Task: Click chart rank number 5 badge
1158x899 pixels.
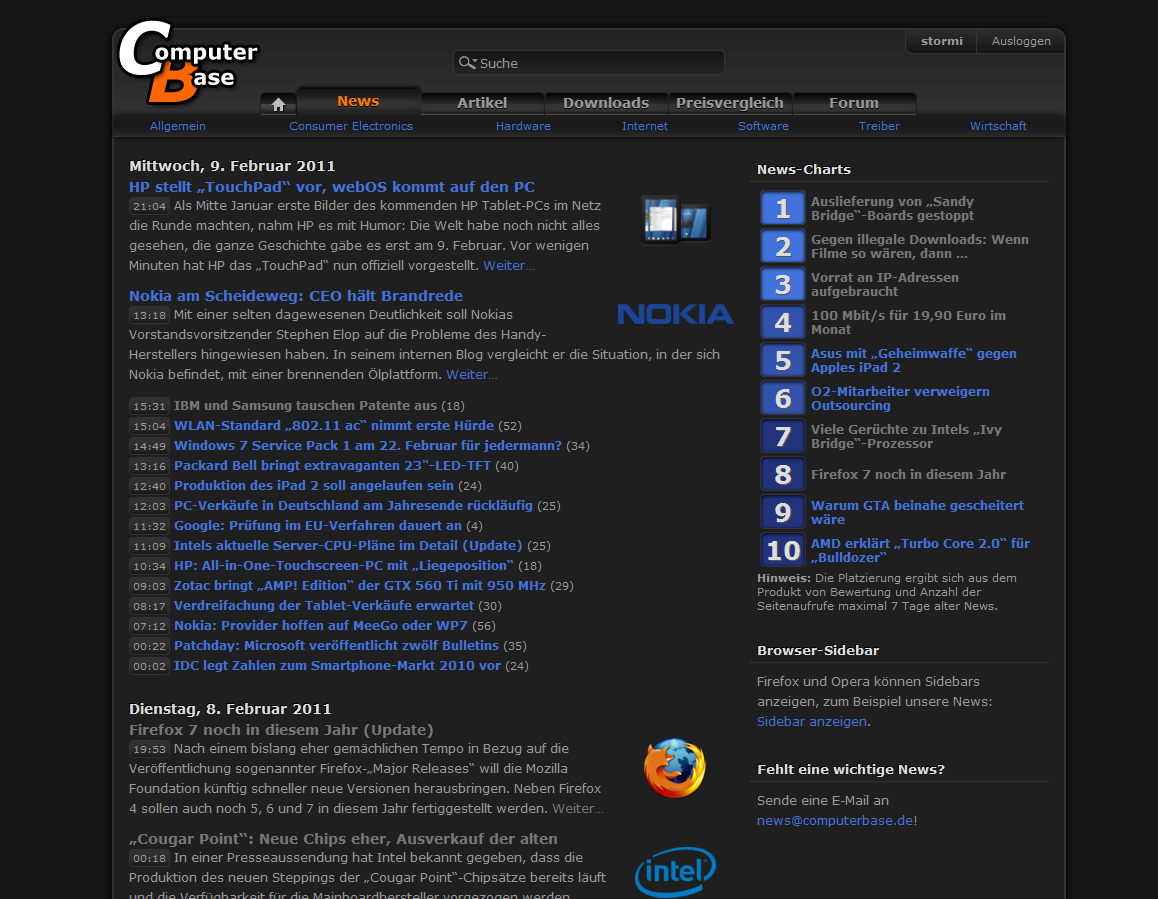Action: pos(783,360)
